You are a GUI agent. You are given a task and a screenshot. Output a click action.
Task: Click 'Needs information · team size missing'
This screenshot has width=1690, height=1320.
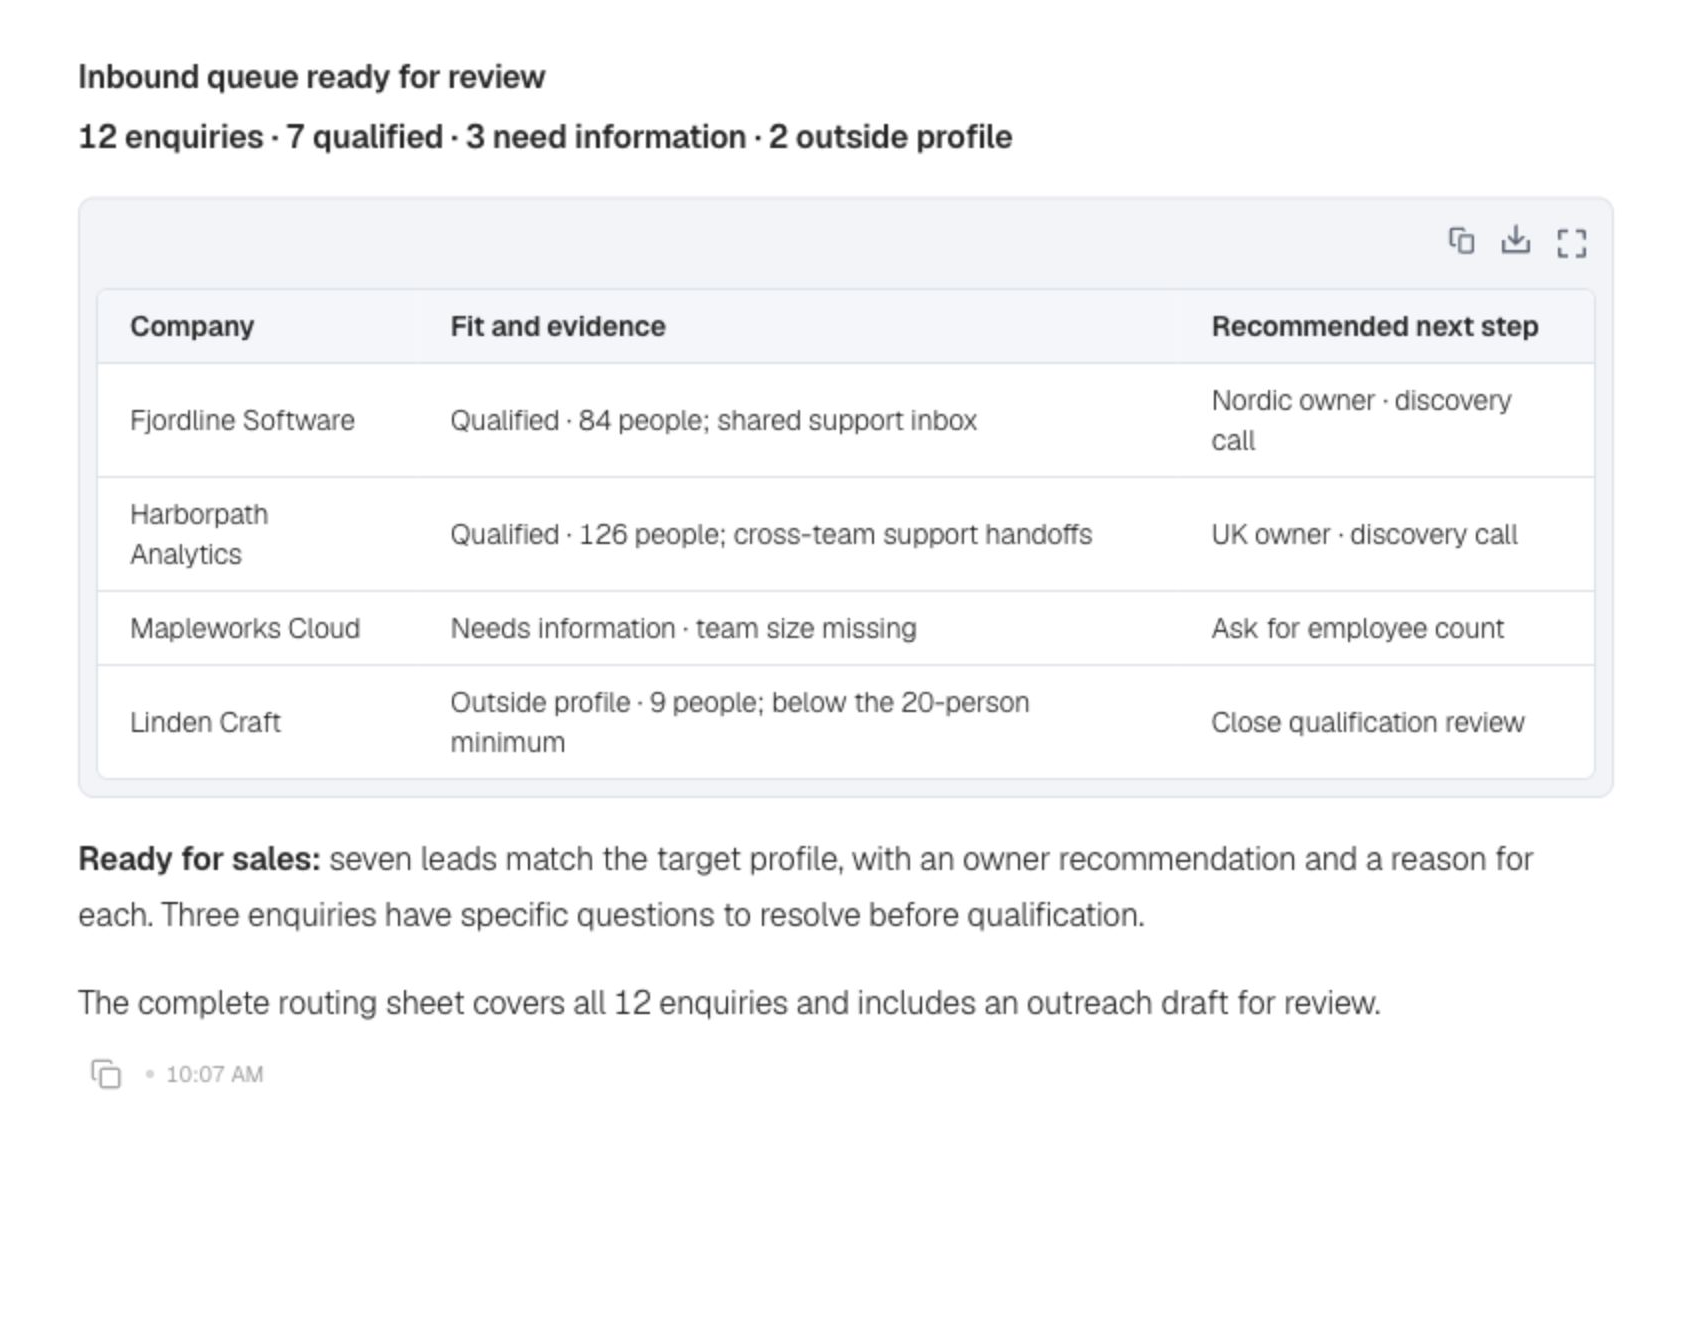(x=683, y=628)
